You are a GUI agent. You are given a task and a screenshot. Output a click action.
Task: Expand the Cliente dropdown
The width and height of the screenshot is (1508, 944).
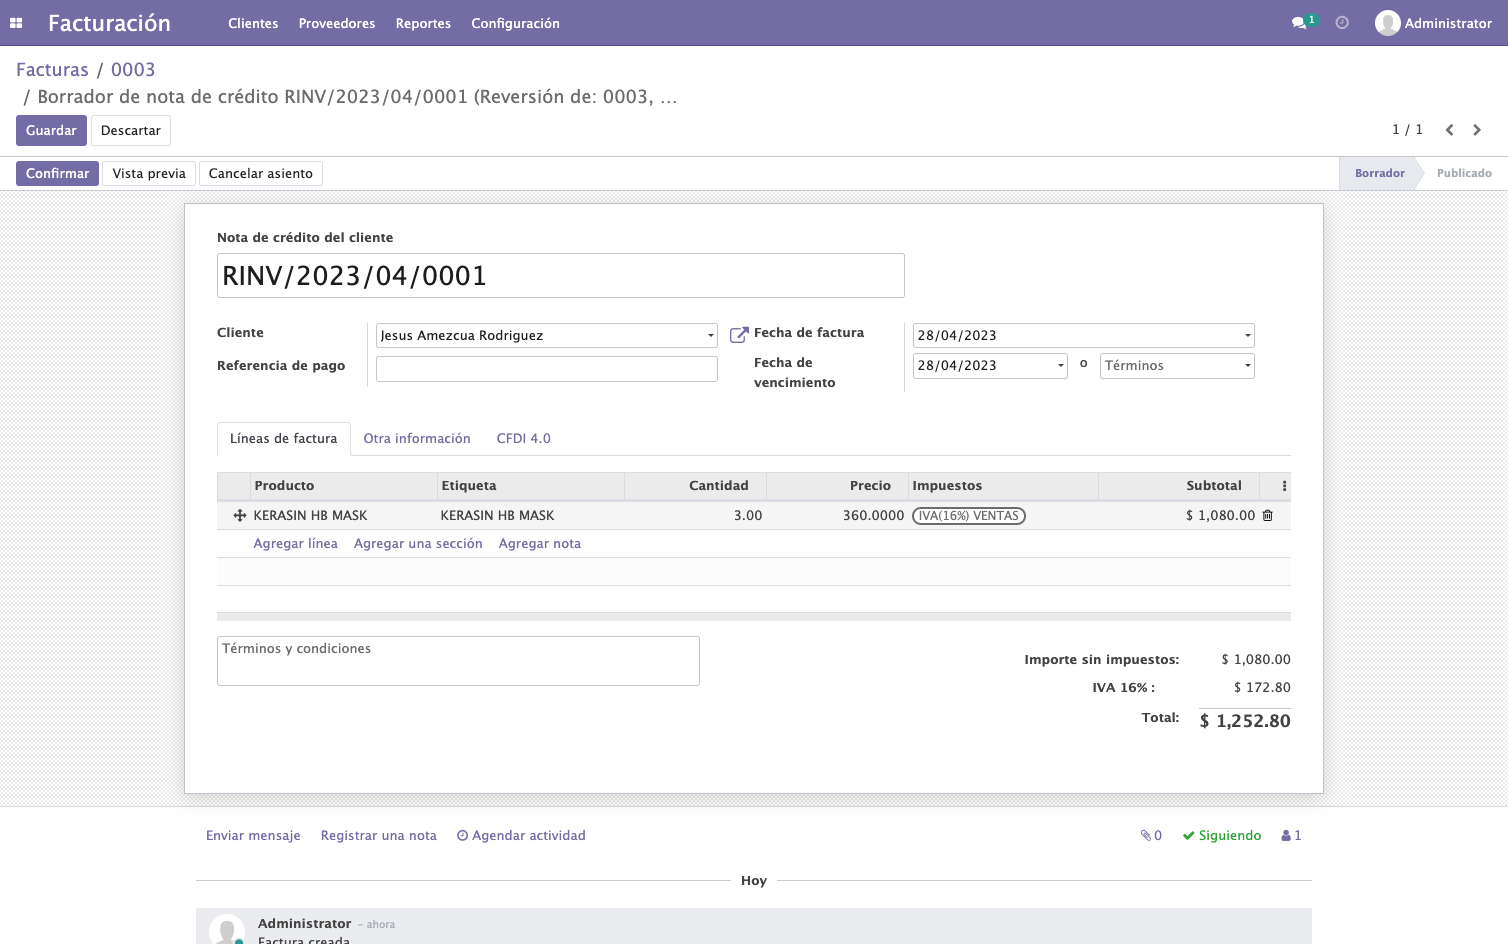pos(711,336)
